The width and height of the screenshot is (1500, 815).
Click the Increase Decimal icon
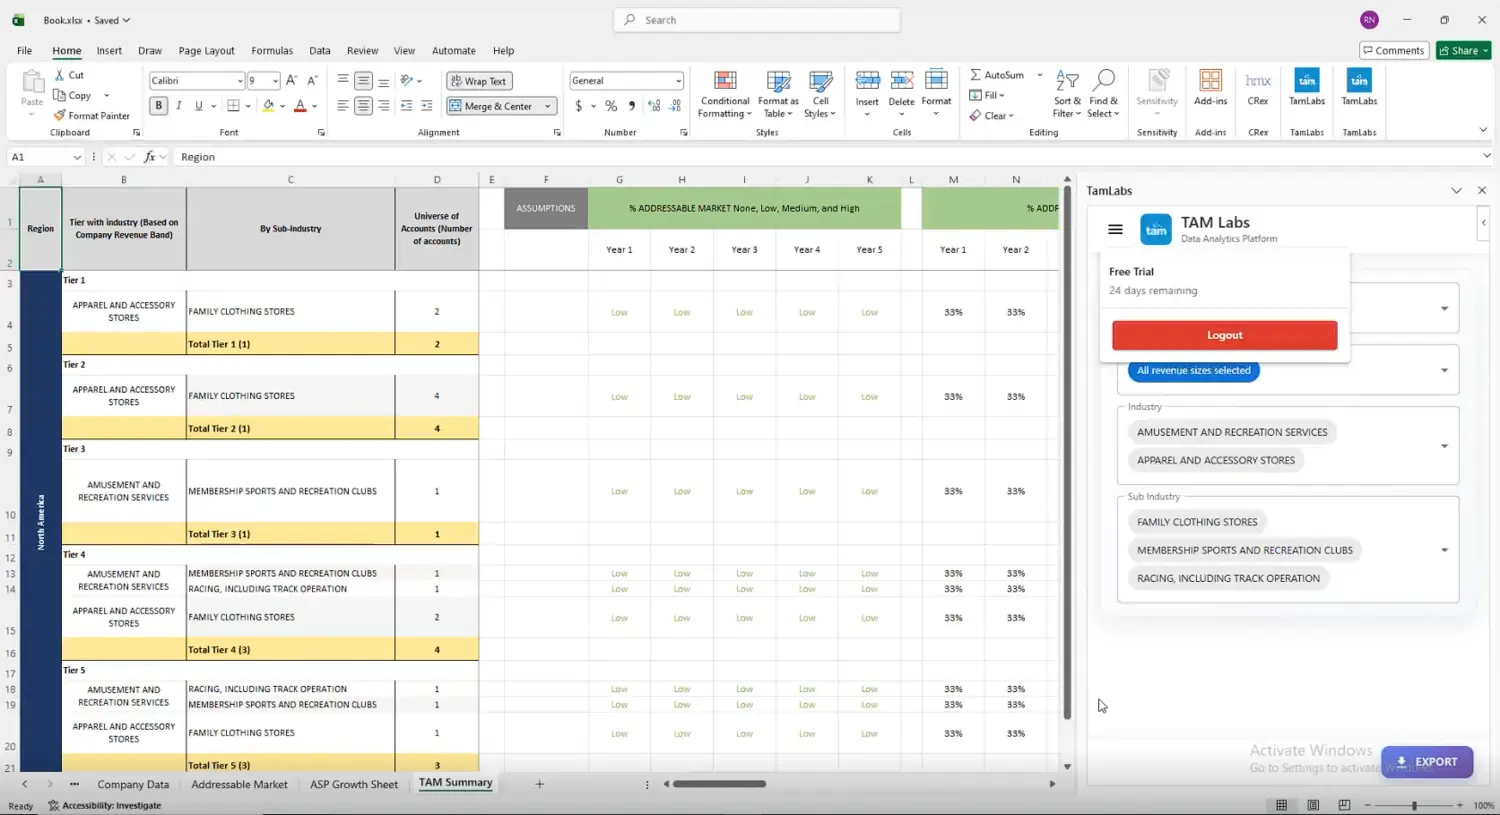coord(654,106)
